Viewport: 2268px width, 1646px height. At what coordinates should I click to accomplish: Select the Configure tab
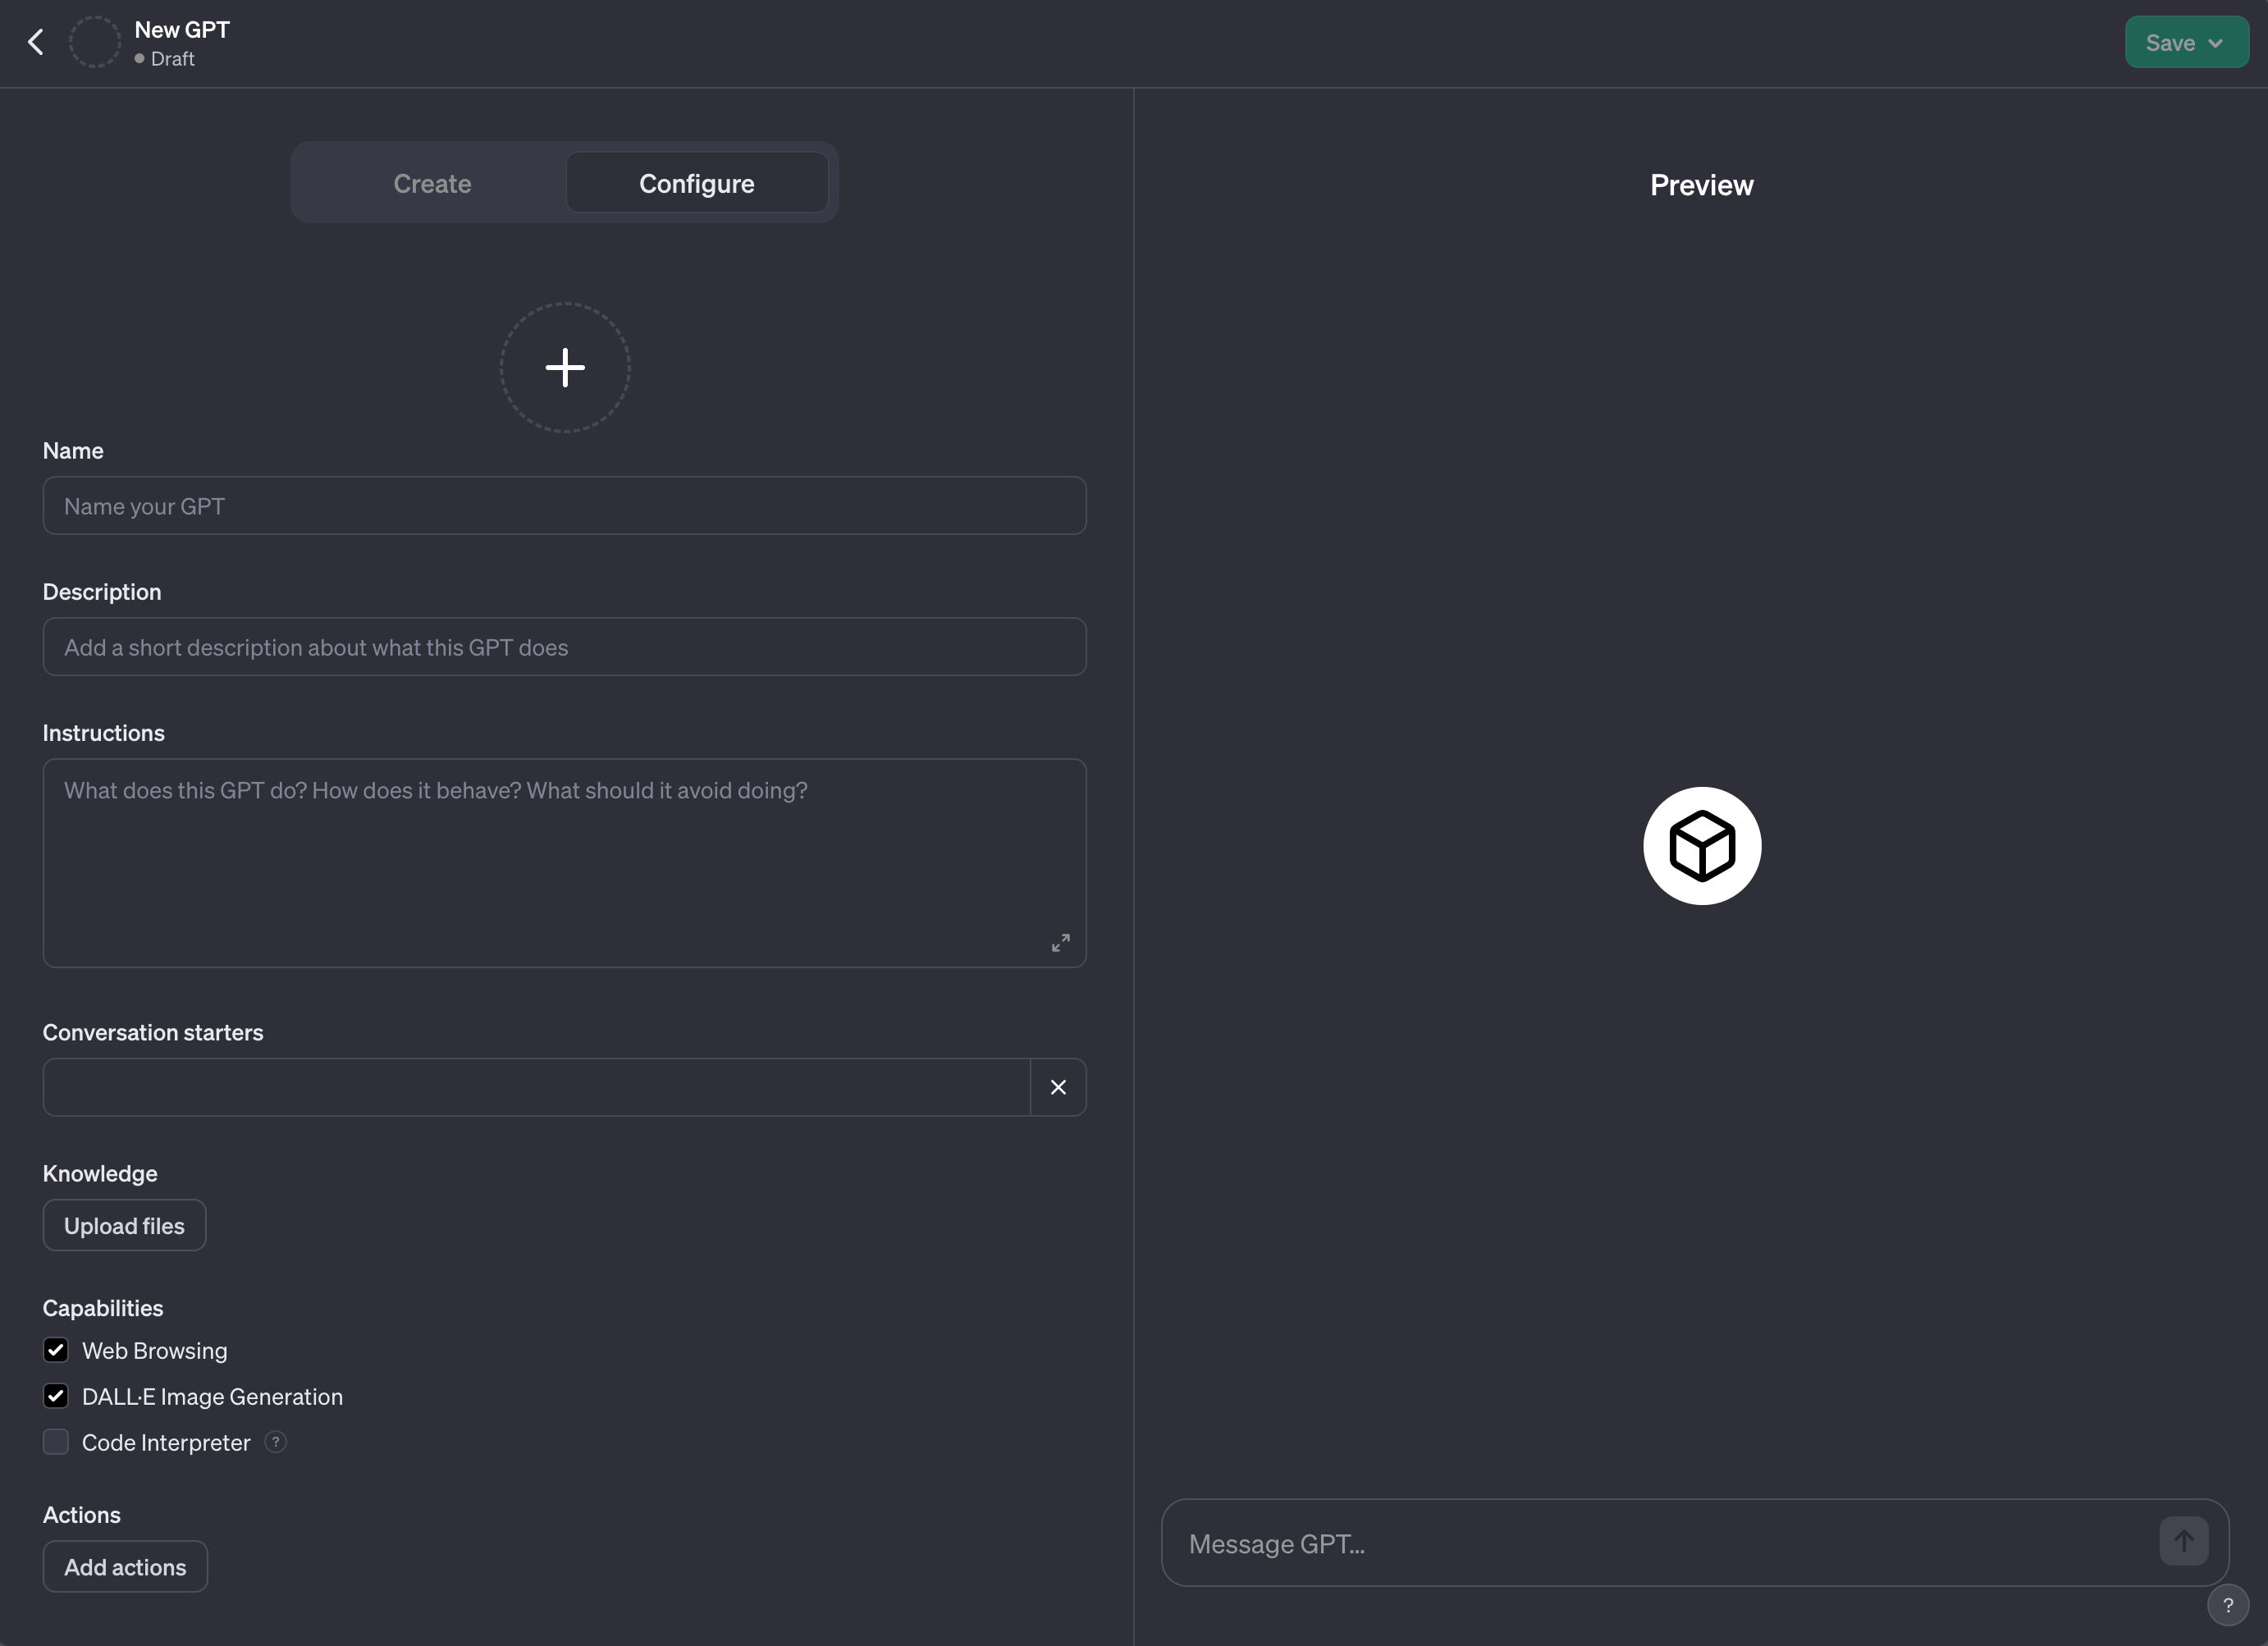click(x=697, y=183)
